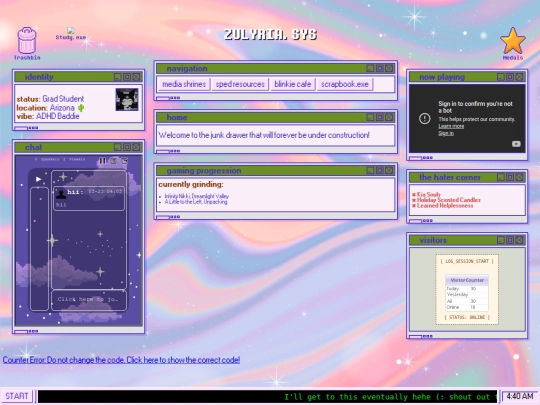
Task: Close the hater corner window
Action: 519,177
